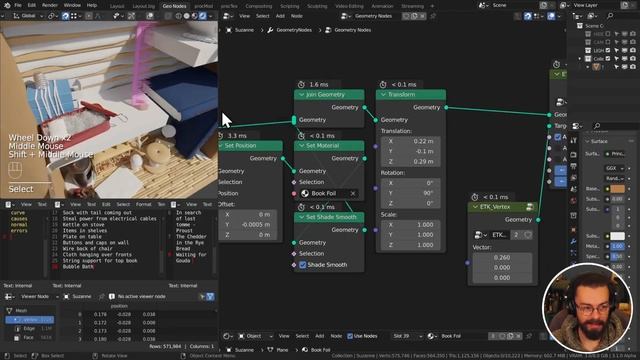
Task: Add a new workspace with the plus tab
Action: point(432,6)
